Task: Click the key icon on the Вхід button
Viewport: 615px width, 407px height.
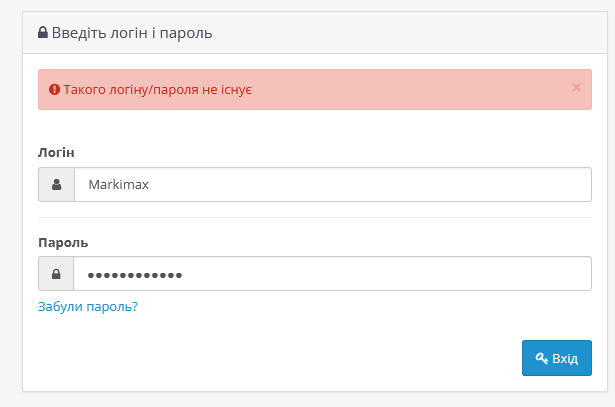Action: tap(541, 358)
